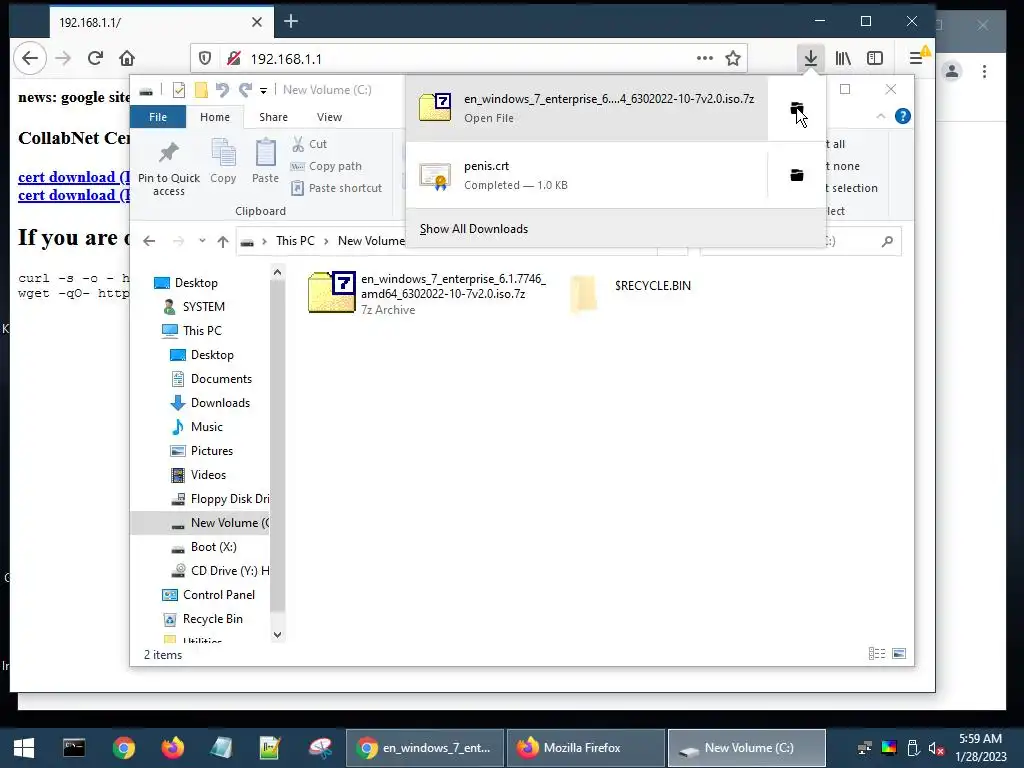Bookmark this page with the star icon
Screen dimensions: 1024x768
733,59
